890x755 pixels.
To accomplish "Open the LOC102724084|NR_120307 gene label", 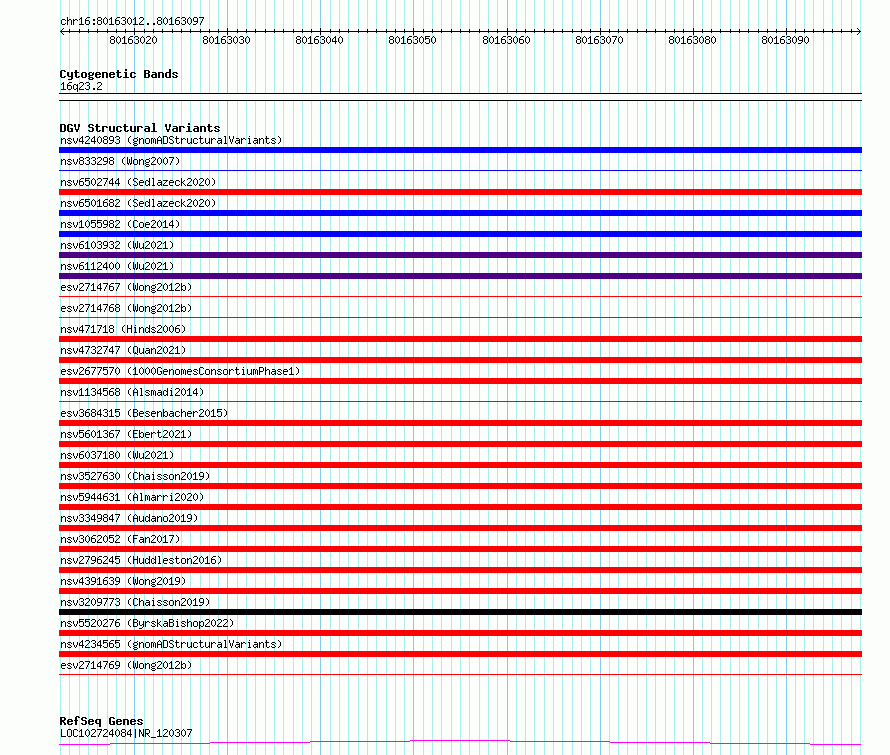I will [x=126, y=733].
